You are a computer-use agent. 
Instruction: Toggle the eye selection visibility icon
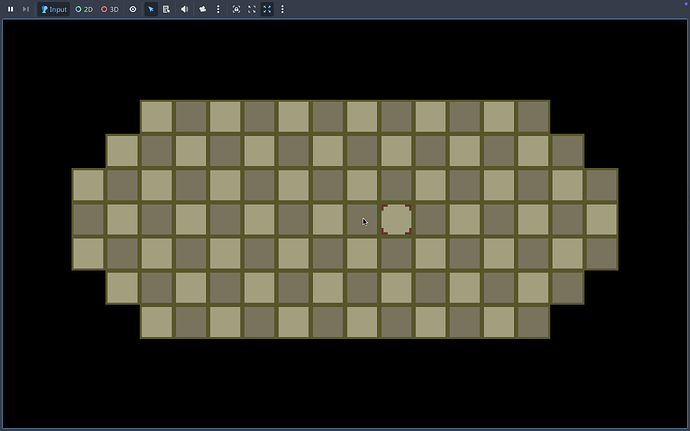[133, 9]
